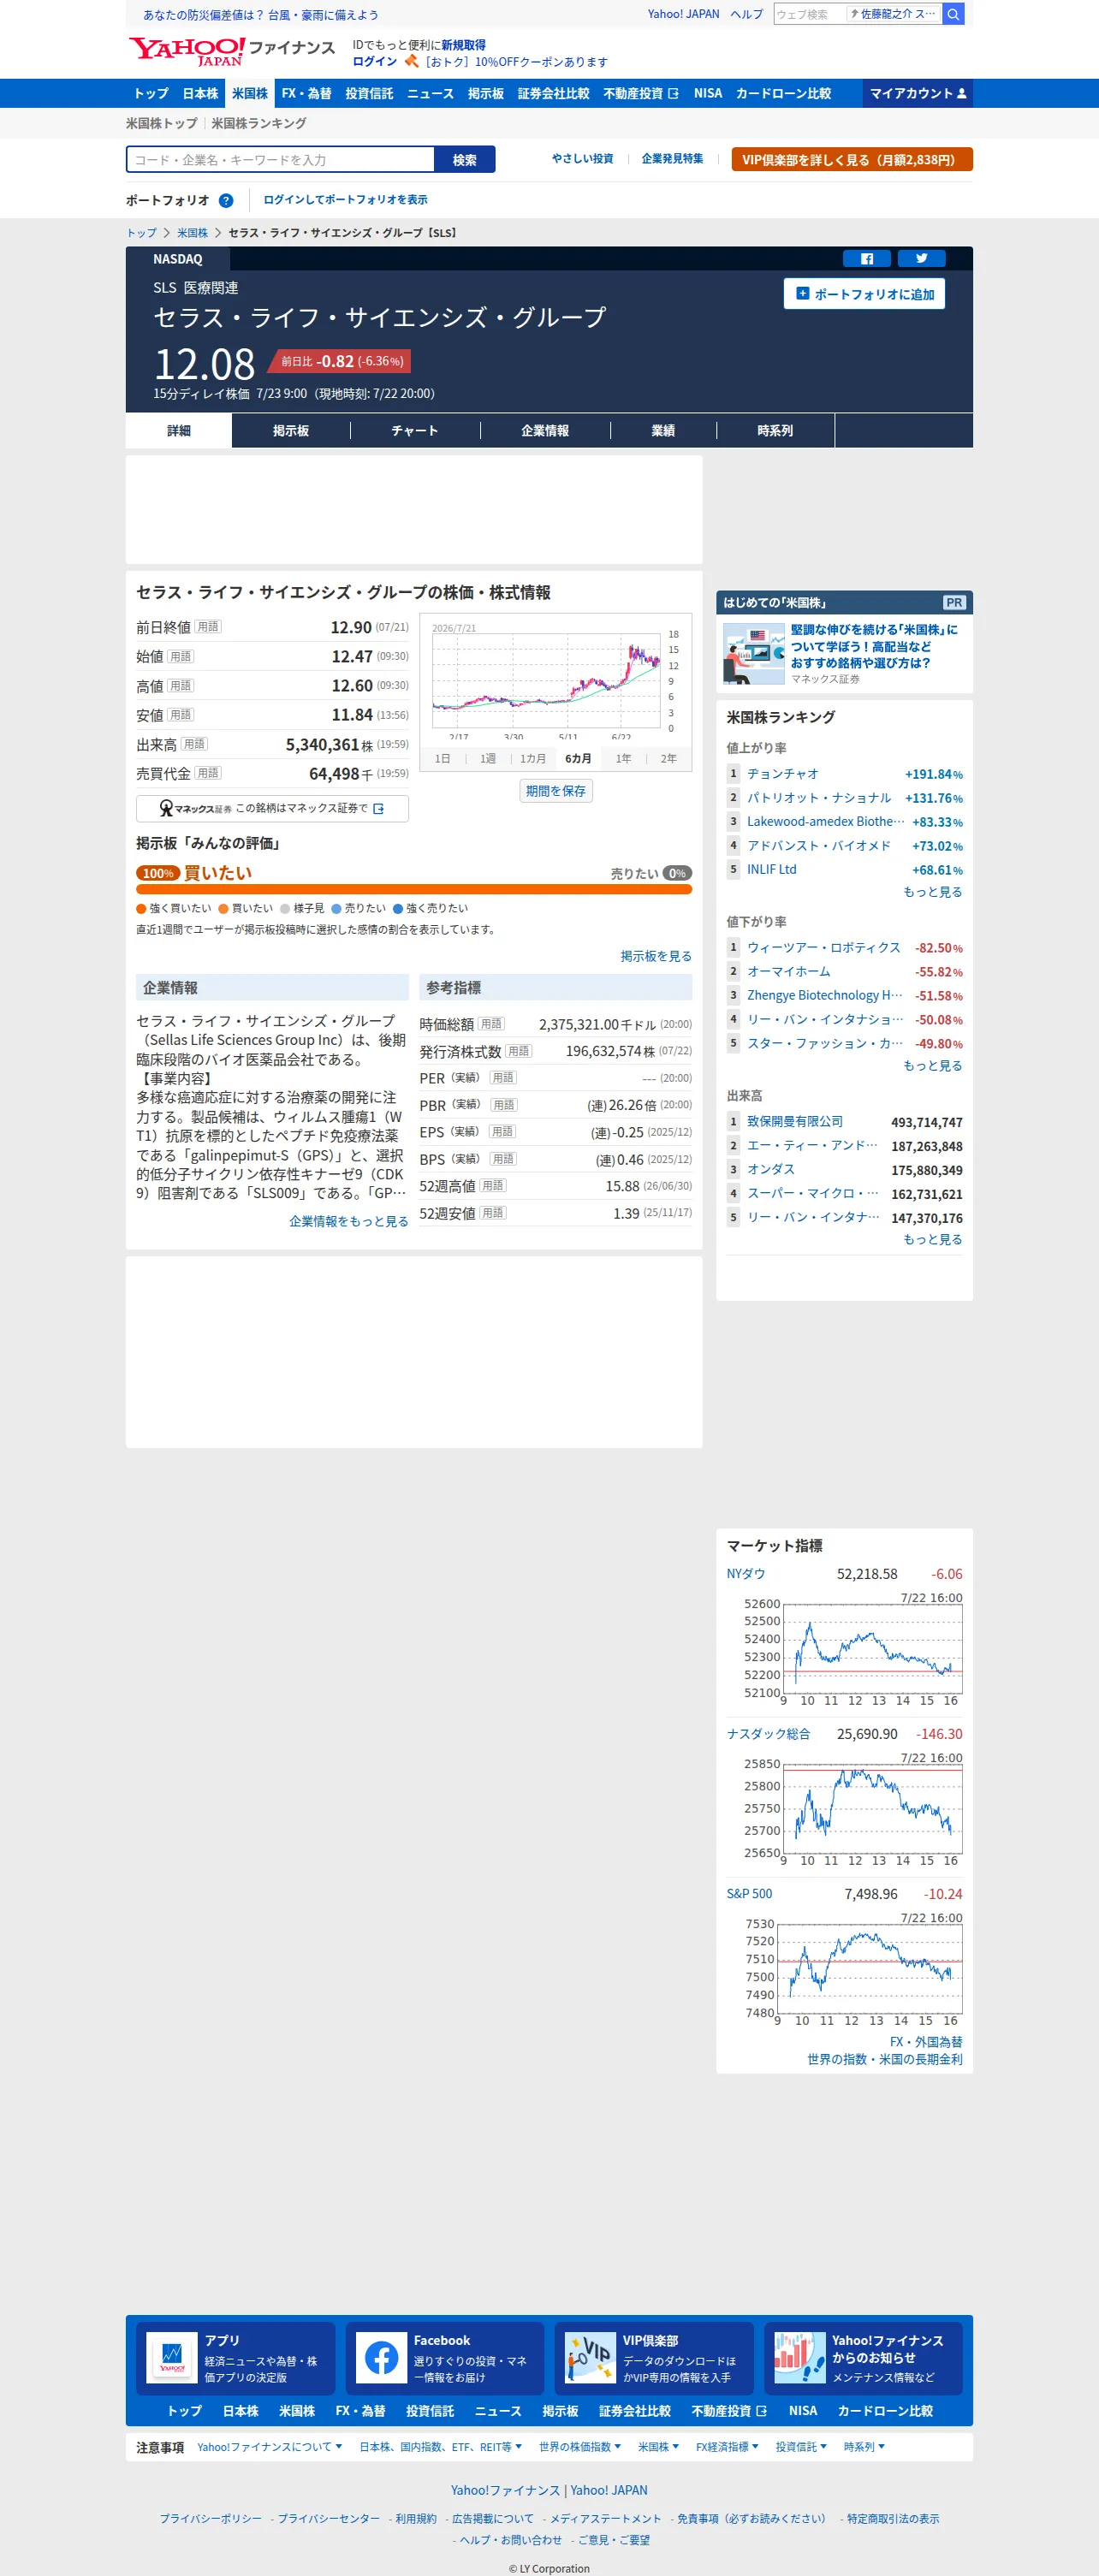Click the 用語 badge beside 売買代金

(x=208, y=773)
